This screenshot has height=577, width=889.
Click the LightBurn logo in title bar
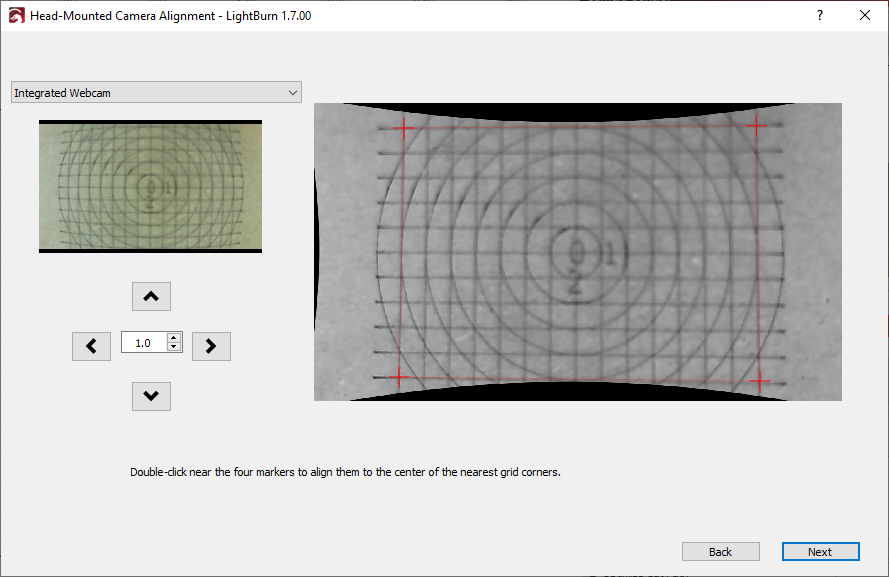point(15,15)
